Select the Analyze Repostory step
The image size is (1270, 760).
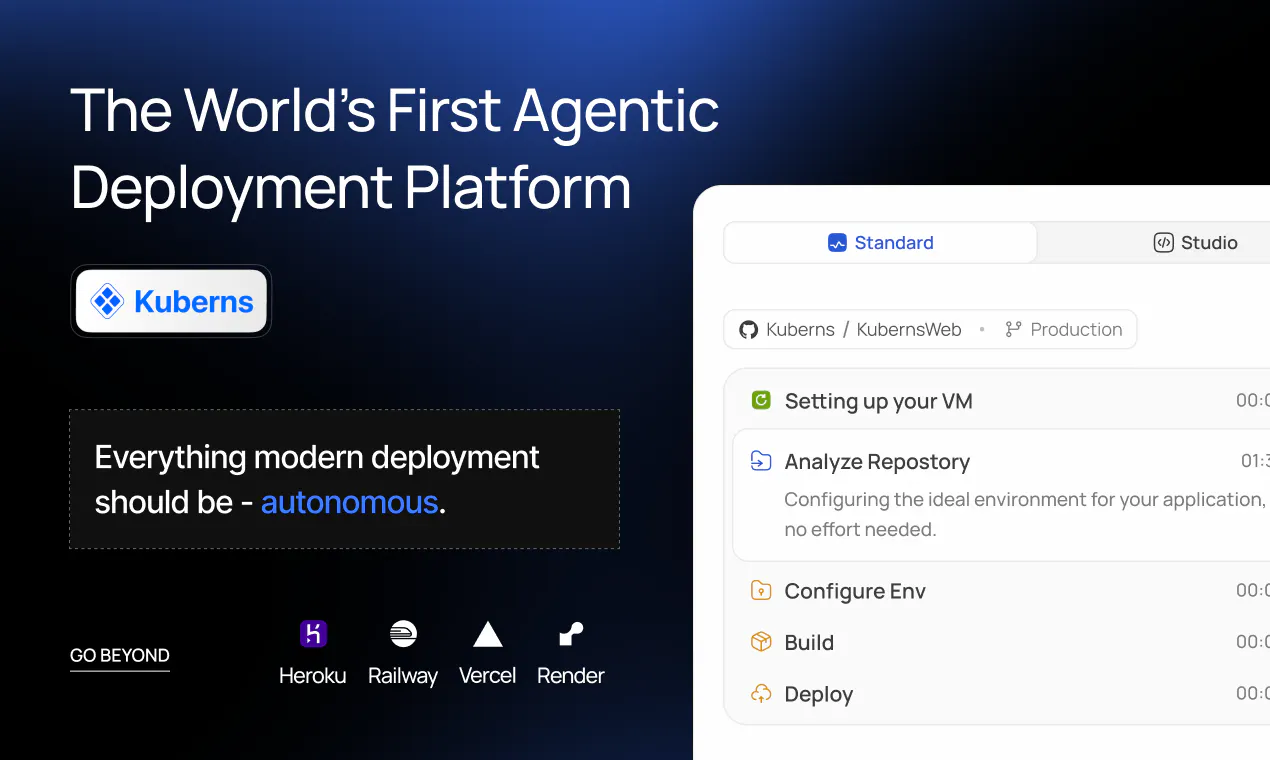1001,496
